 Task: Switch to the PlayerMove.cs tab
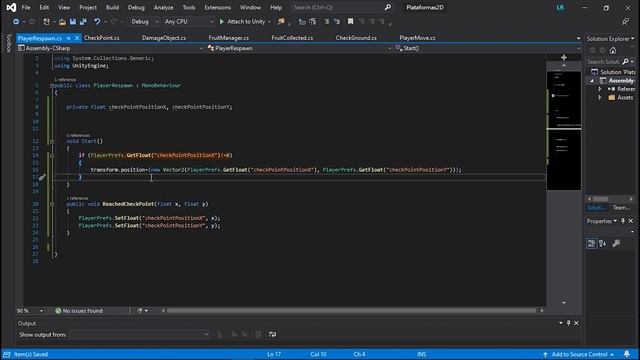(417, 38)
